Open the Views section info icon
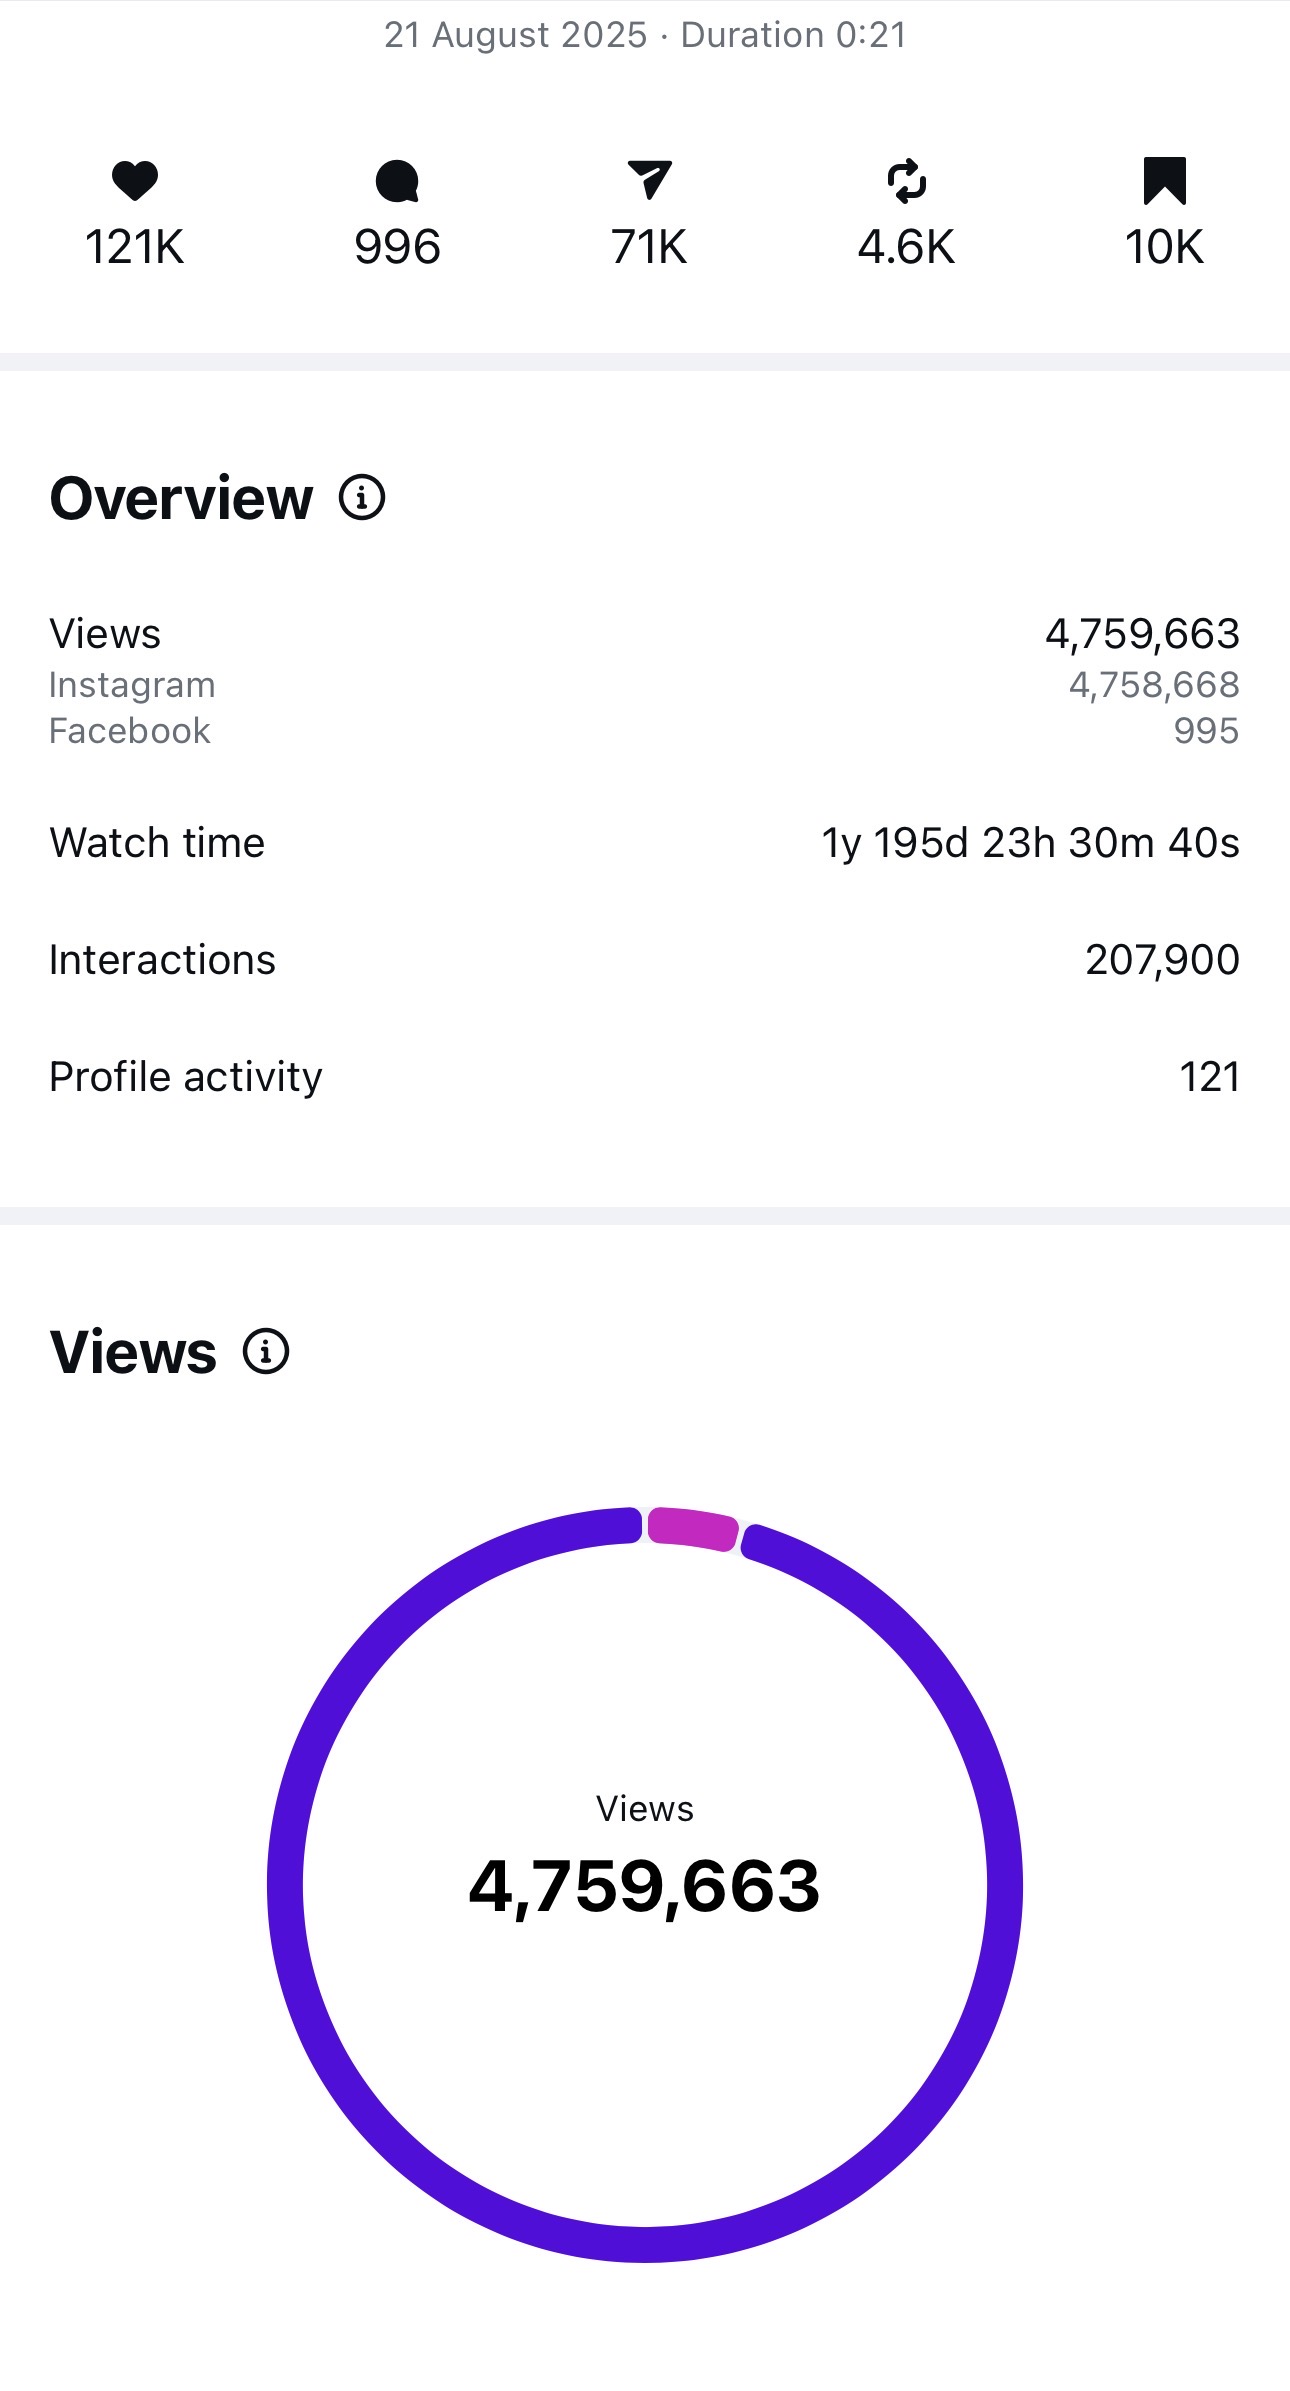The height and width of the screenshot is (2391, 1290). (266, 1352)
